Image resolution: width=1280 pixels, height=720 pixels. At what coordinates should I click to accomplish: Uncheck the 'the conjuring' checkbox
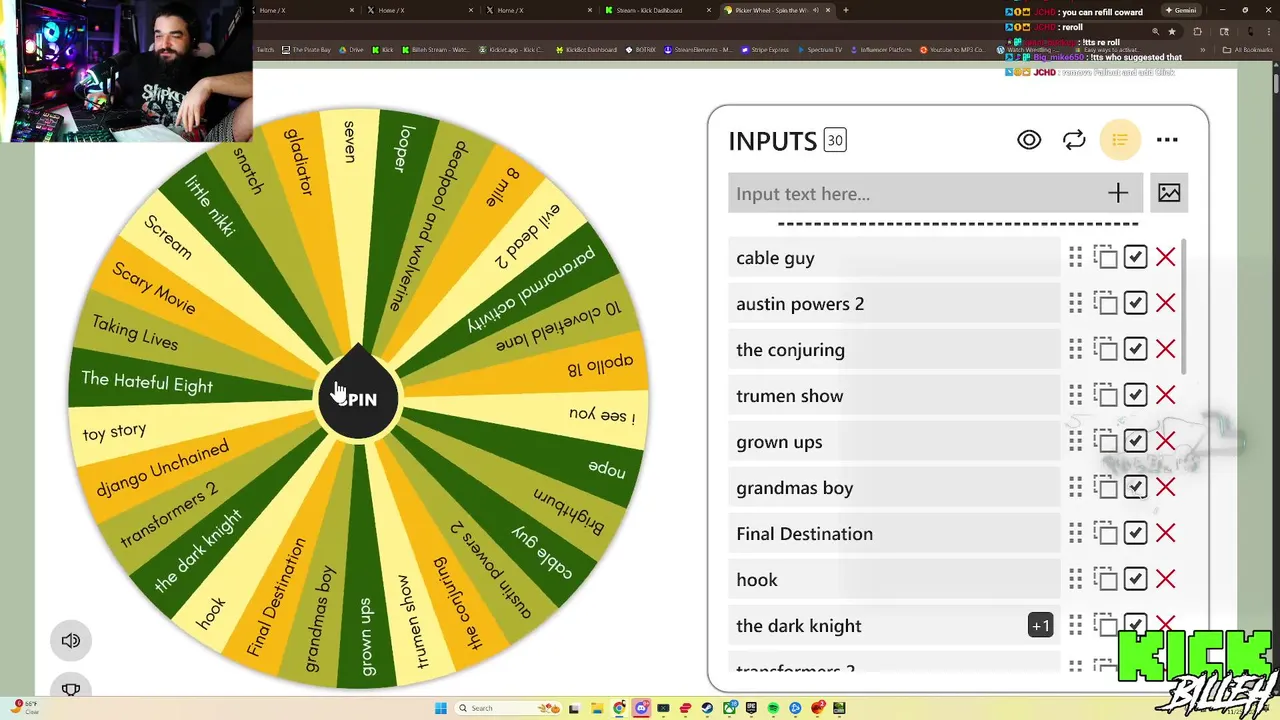(1135, 349)
